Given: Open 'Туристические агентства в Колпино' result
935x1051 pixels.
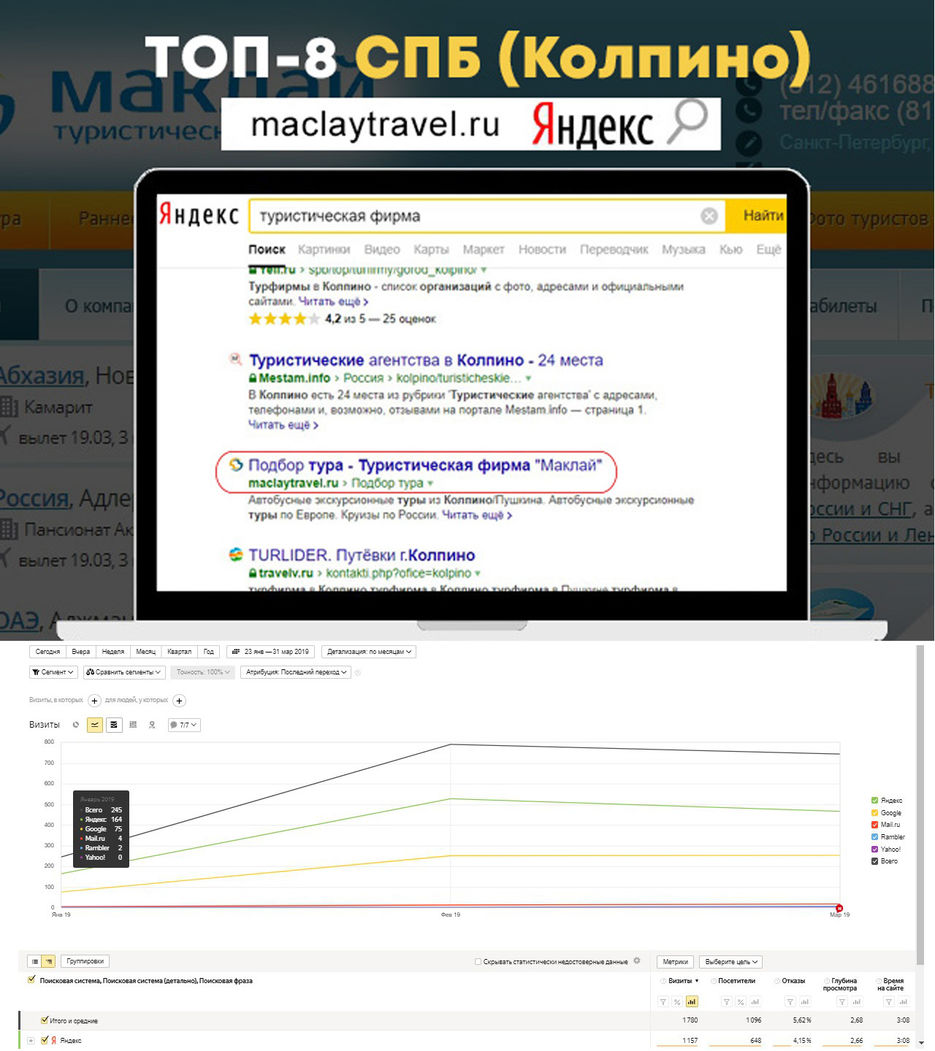Looking at the screenshot, I should tap(426, 360).
